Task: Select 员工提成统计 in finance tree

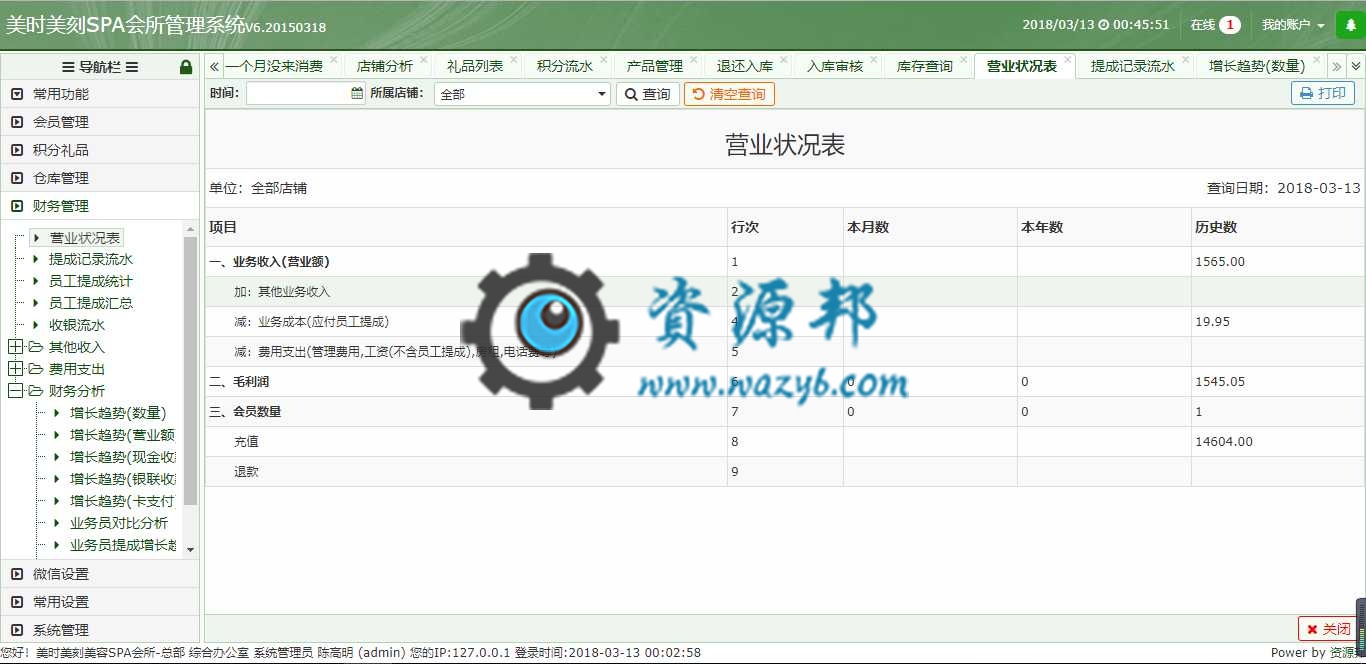Action: (91, 281)
